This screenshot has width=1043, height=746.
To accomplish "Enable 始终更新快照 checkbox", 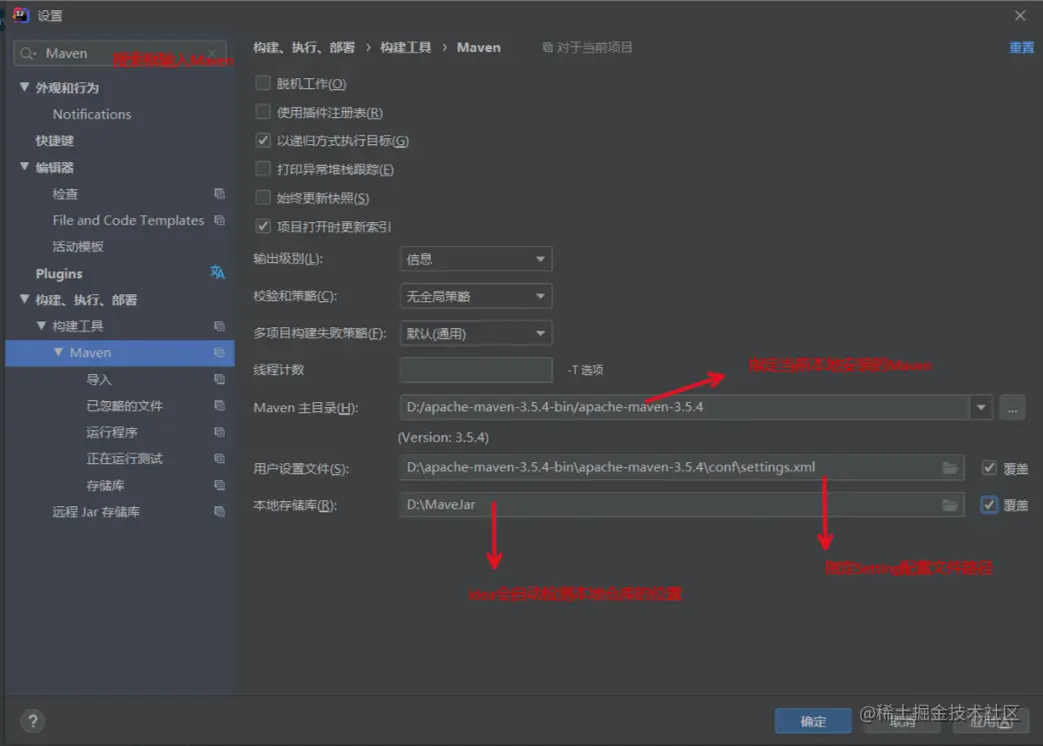I will pos(263,197).
